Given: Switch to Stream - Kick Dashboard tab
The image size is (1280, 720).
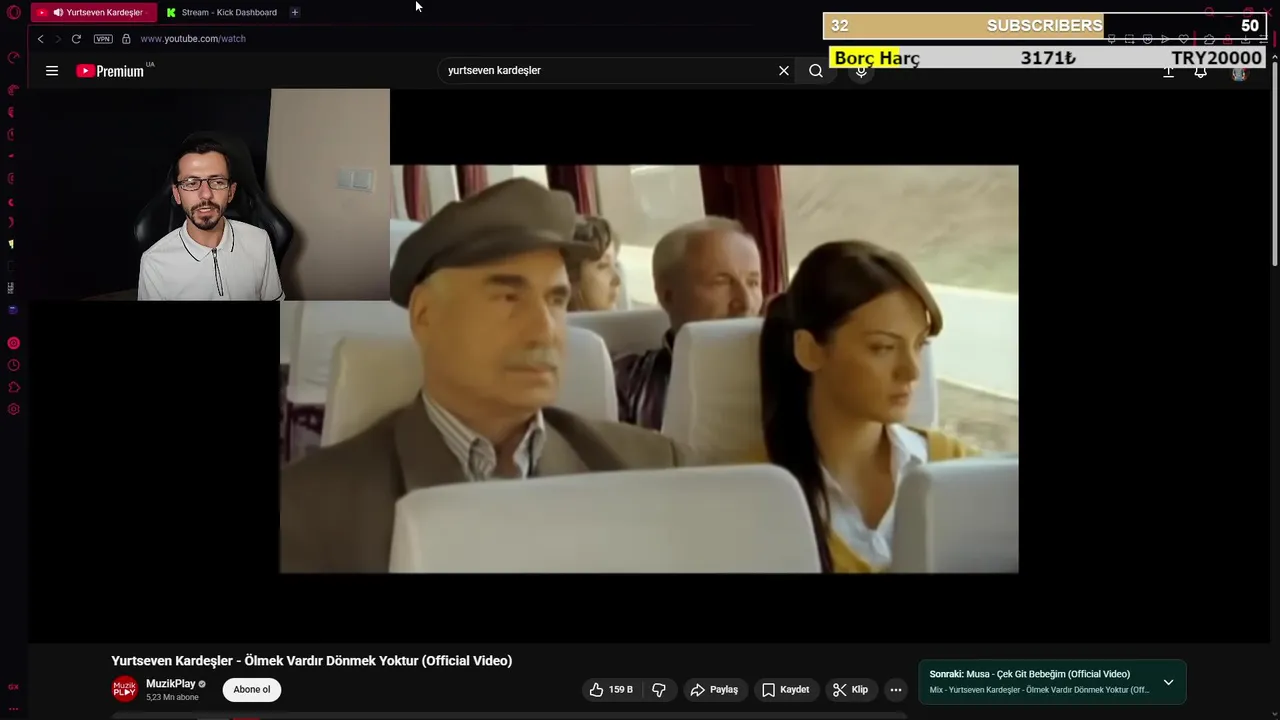Looking at the screenshot, I should [x=222, y=12].
